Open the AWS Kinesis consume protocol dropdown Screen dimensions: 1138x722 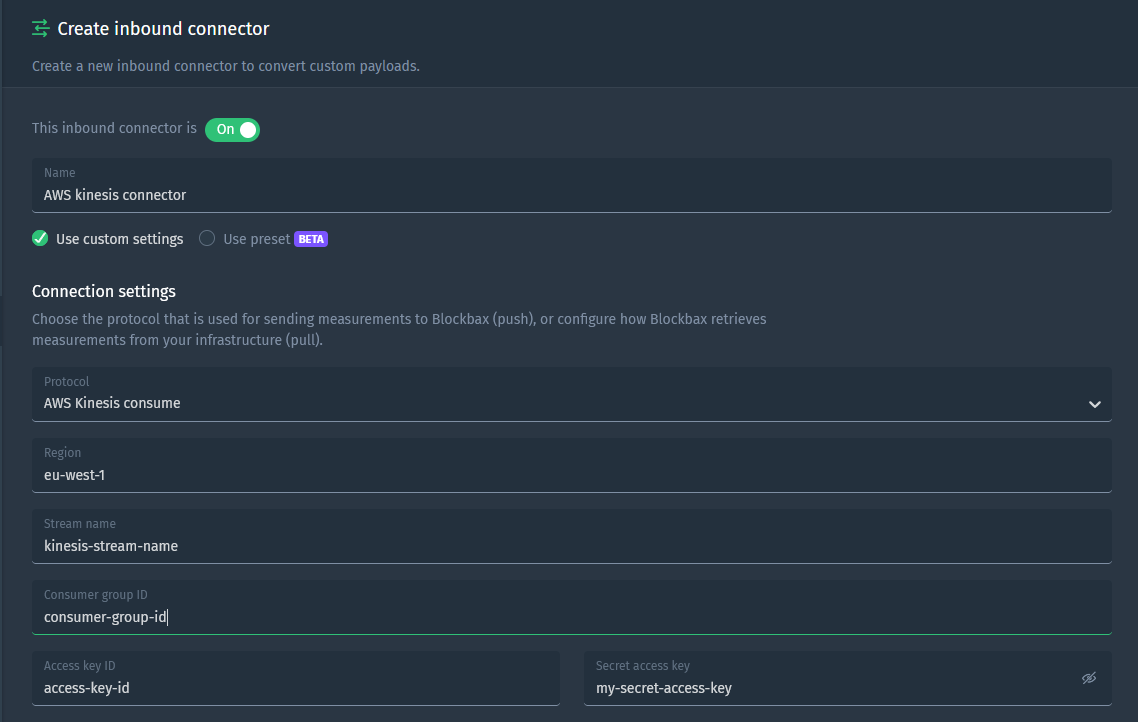click(572, 394)
